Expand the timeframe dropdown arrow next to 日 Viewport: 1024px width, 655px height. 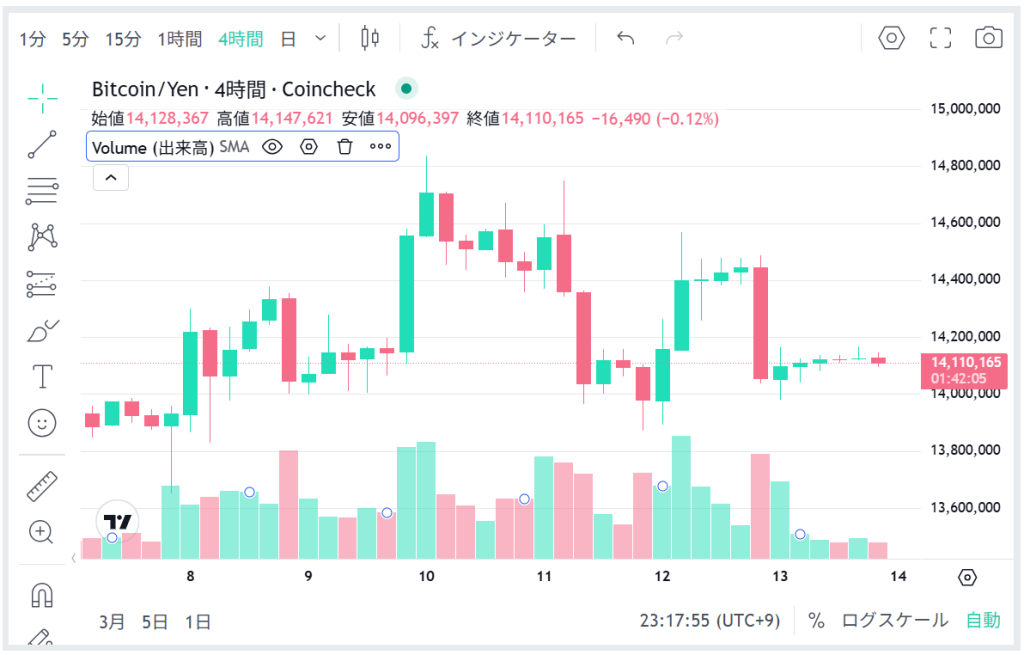click(x=320, y=38)
